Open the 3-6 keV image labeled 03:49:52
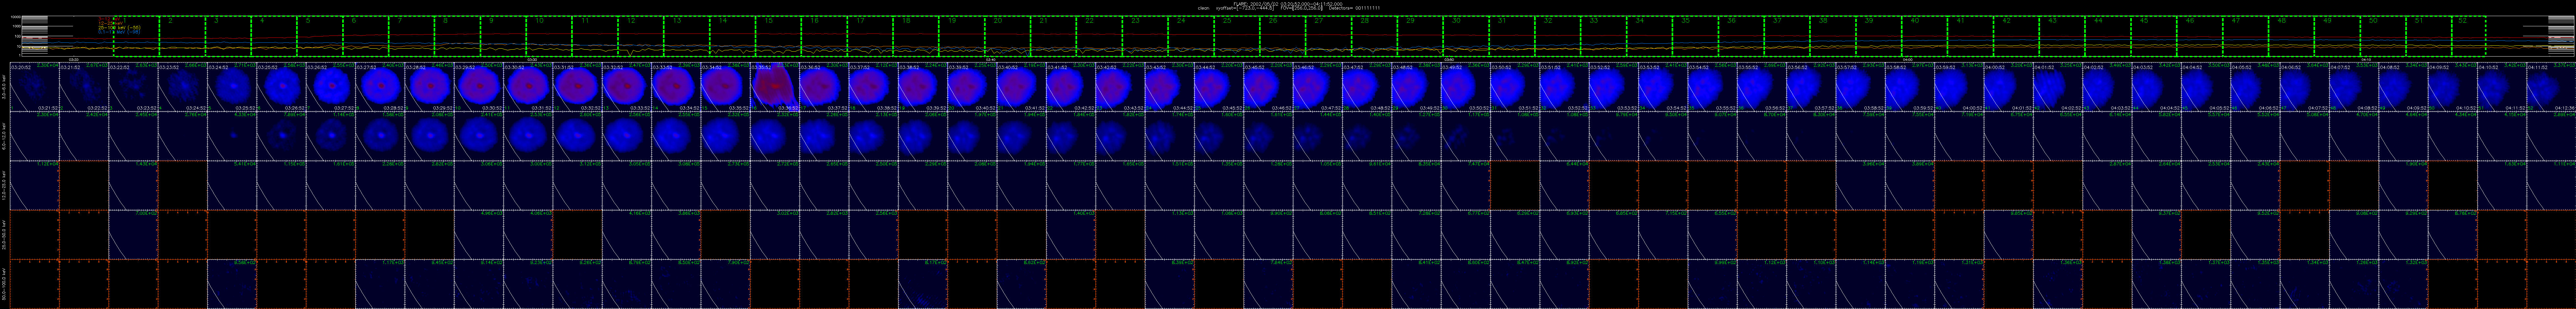The image size is (2576, 309). coord(1466,87)
